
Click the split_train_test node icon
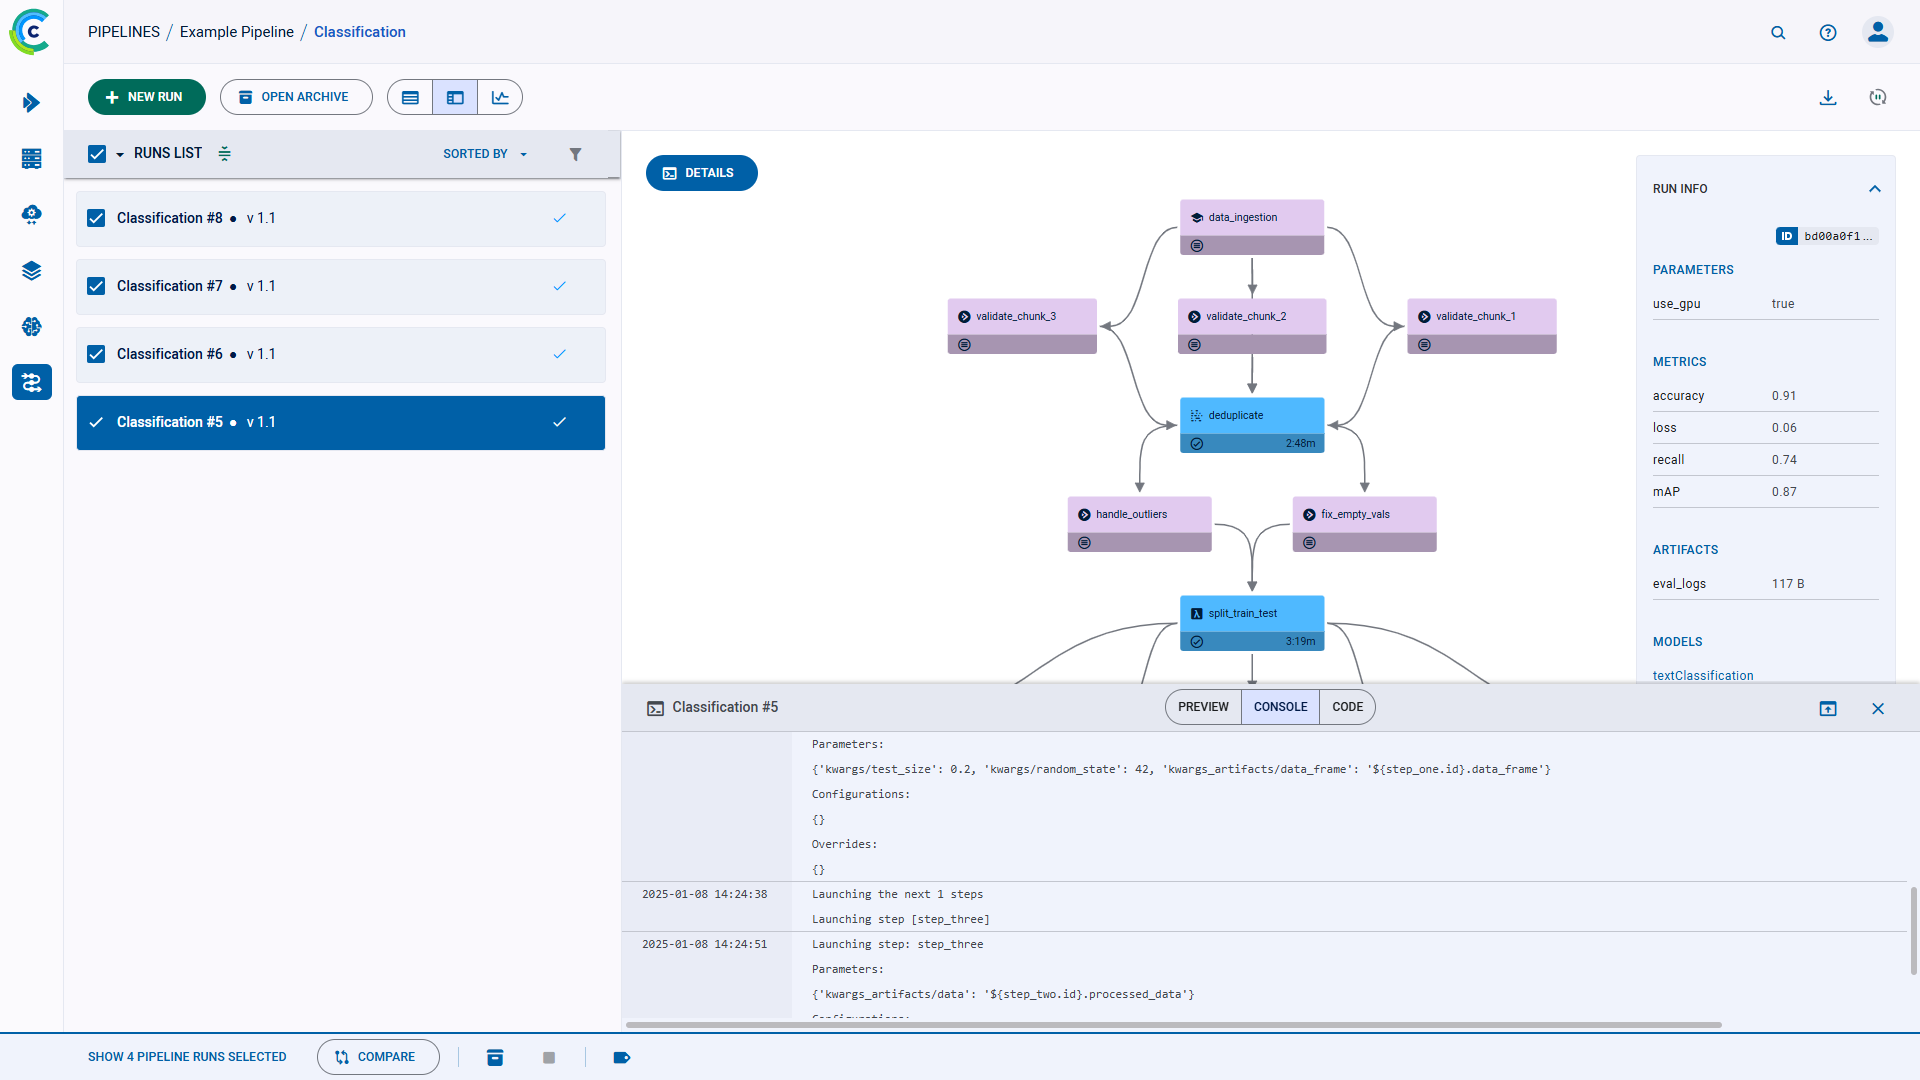point(1196,612)
